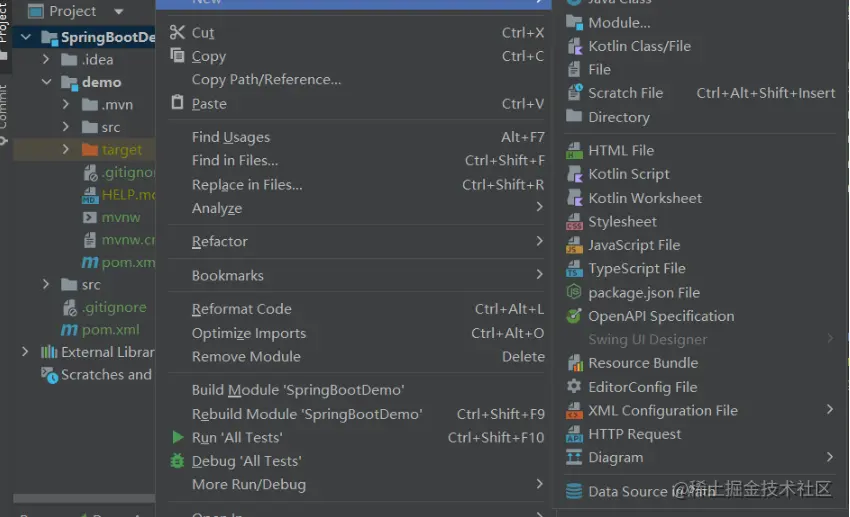This screenshot has height=517, width=850.
Task: Select Find in Files menu entry
Action: [x=235, y=160]
